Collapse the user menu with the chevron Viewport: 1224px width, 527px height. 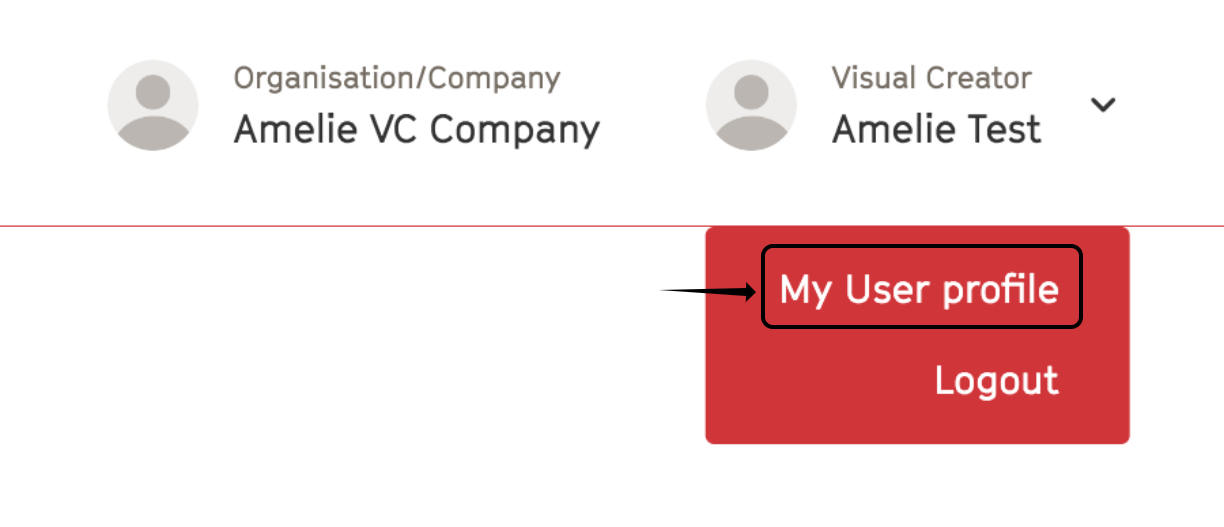(x=1103, y=105)
